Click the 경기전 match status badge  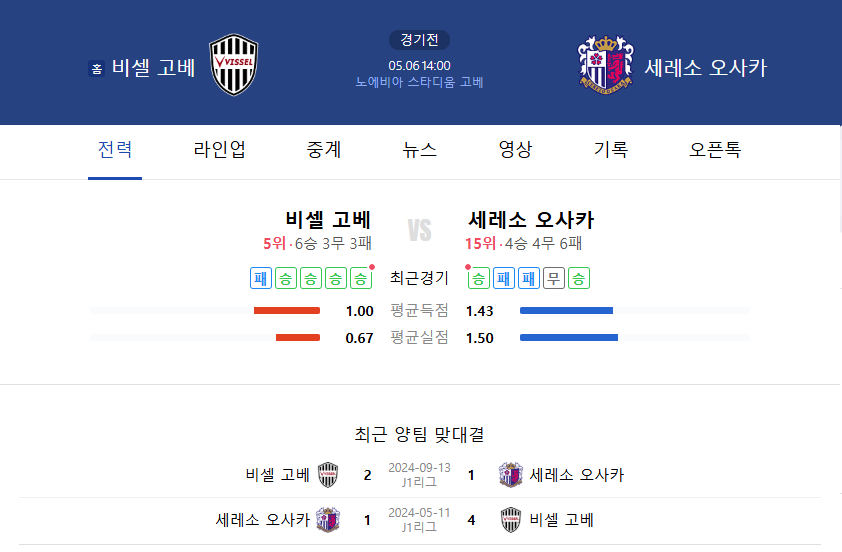(419, 40)
